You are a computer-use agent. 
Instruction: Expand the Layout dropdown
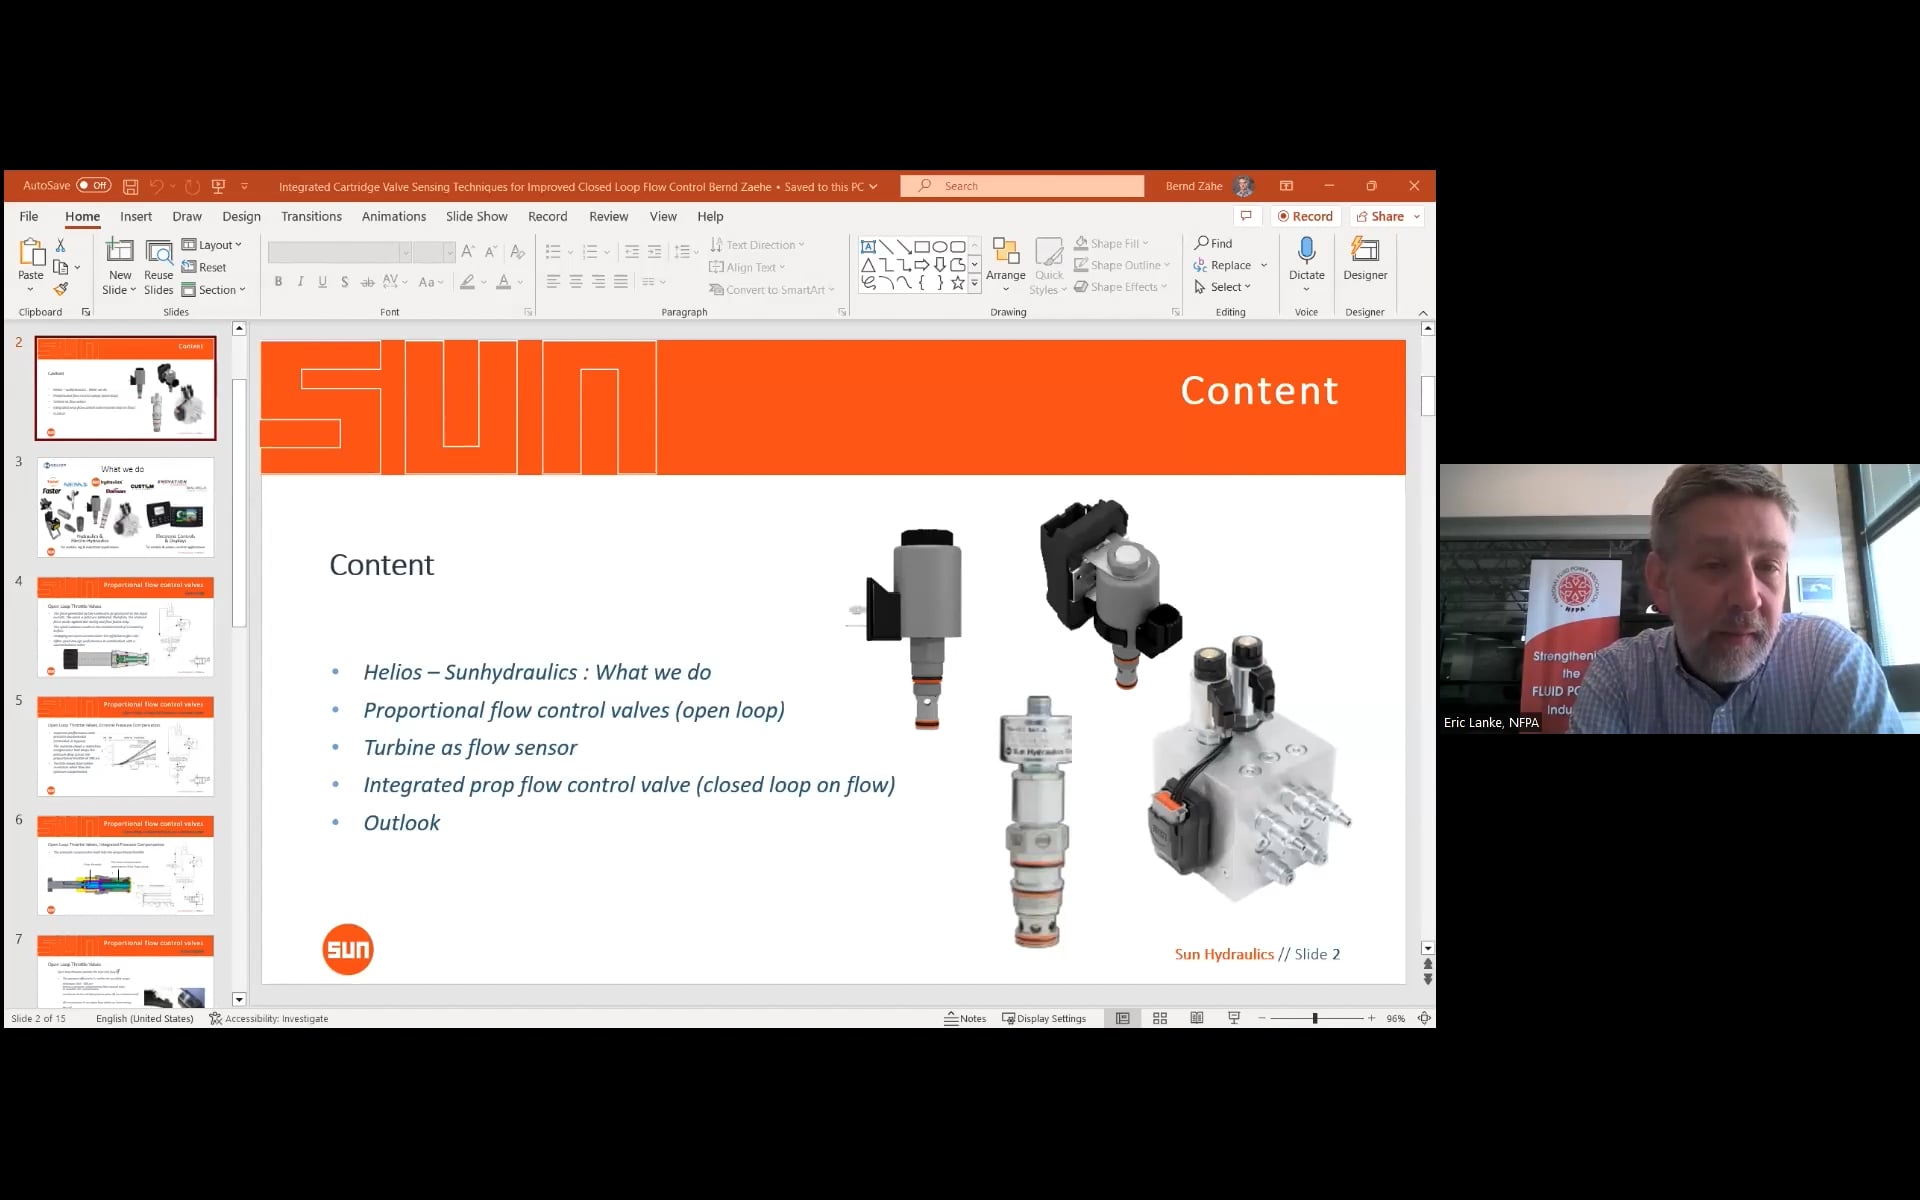(x=212, y=245)
